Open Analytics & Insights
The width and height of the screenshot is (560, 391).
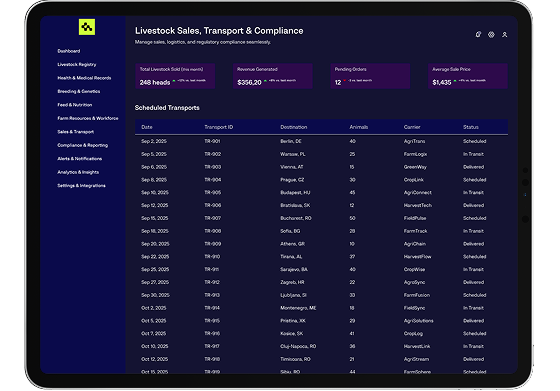point(78,172)
